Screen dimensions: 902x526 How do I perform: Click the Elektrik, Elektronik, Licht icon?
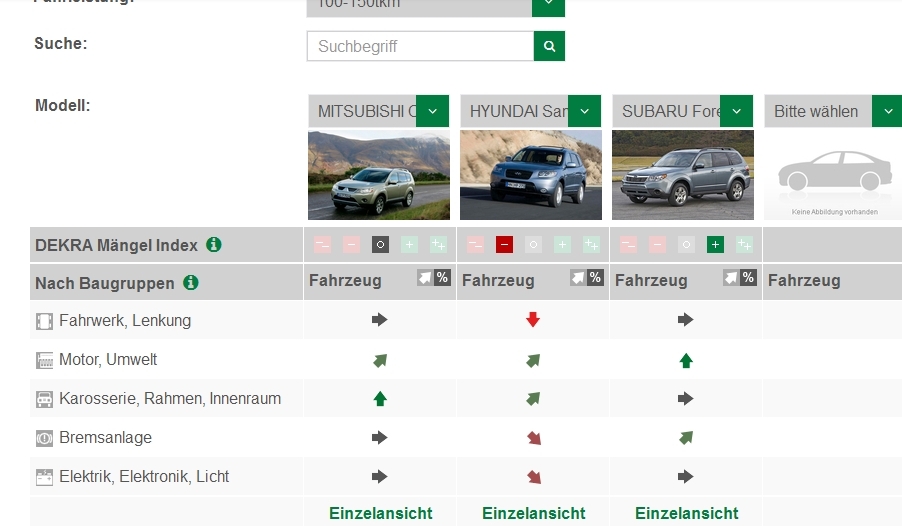pyautogui.click(x=44, y=477)
